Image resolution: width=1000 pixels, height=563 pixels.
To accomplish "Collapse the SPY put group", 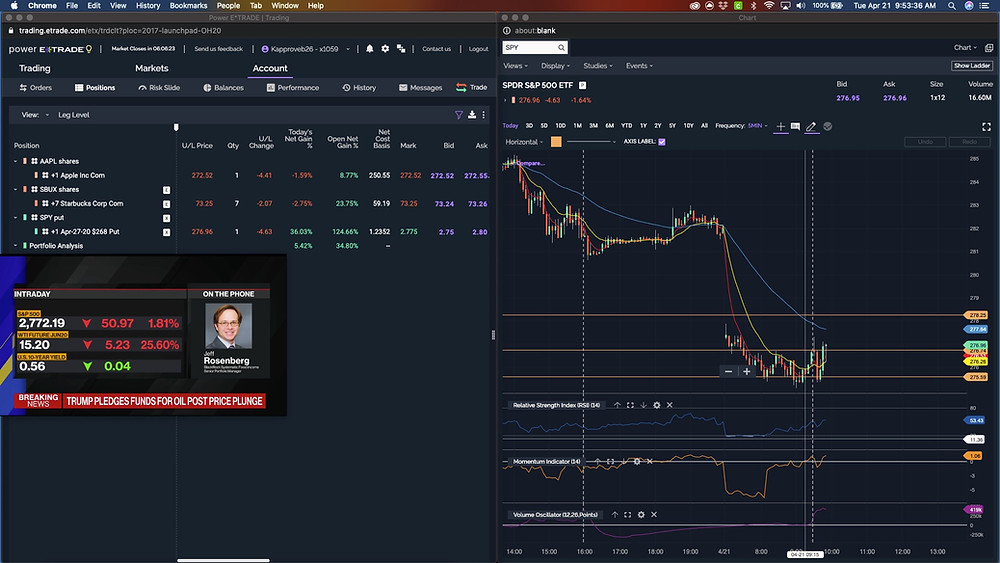I will pyautogui.click(x=16, y=217).
